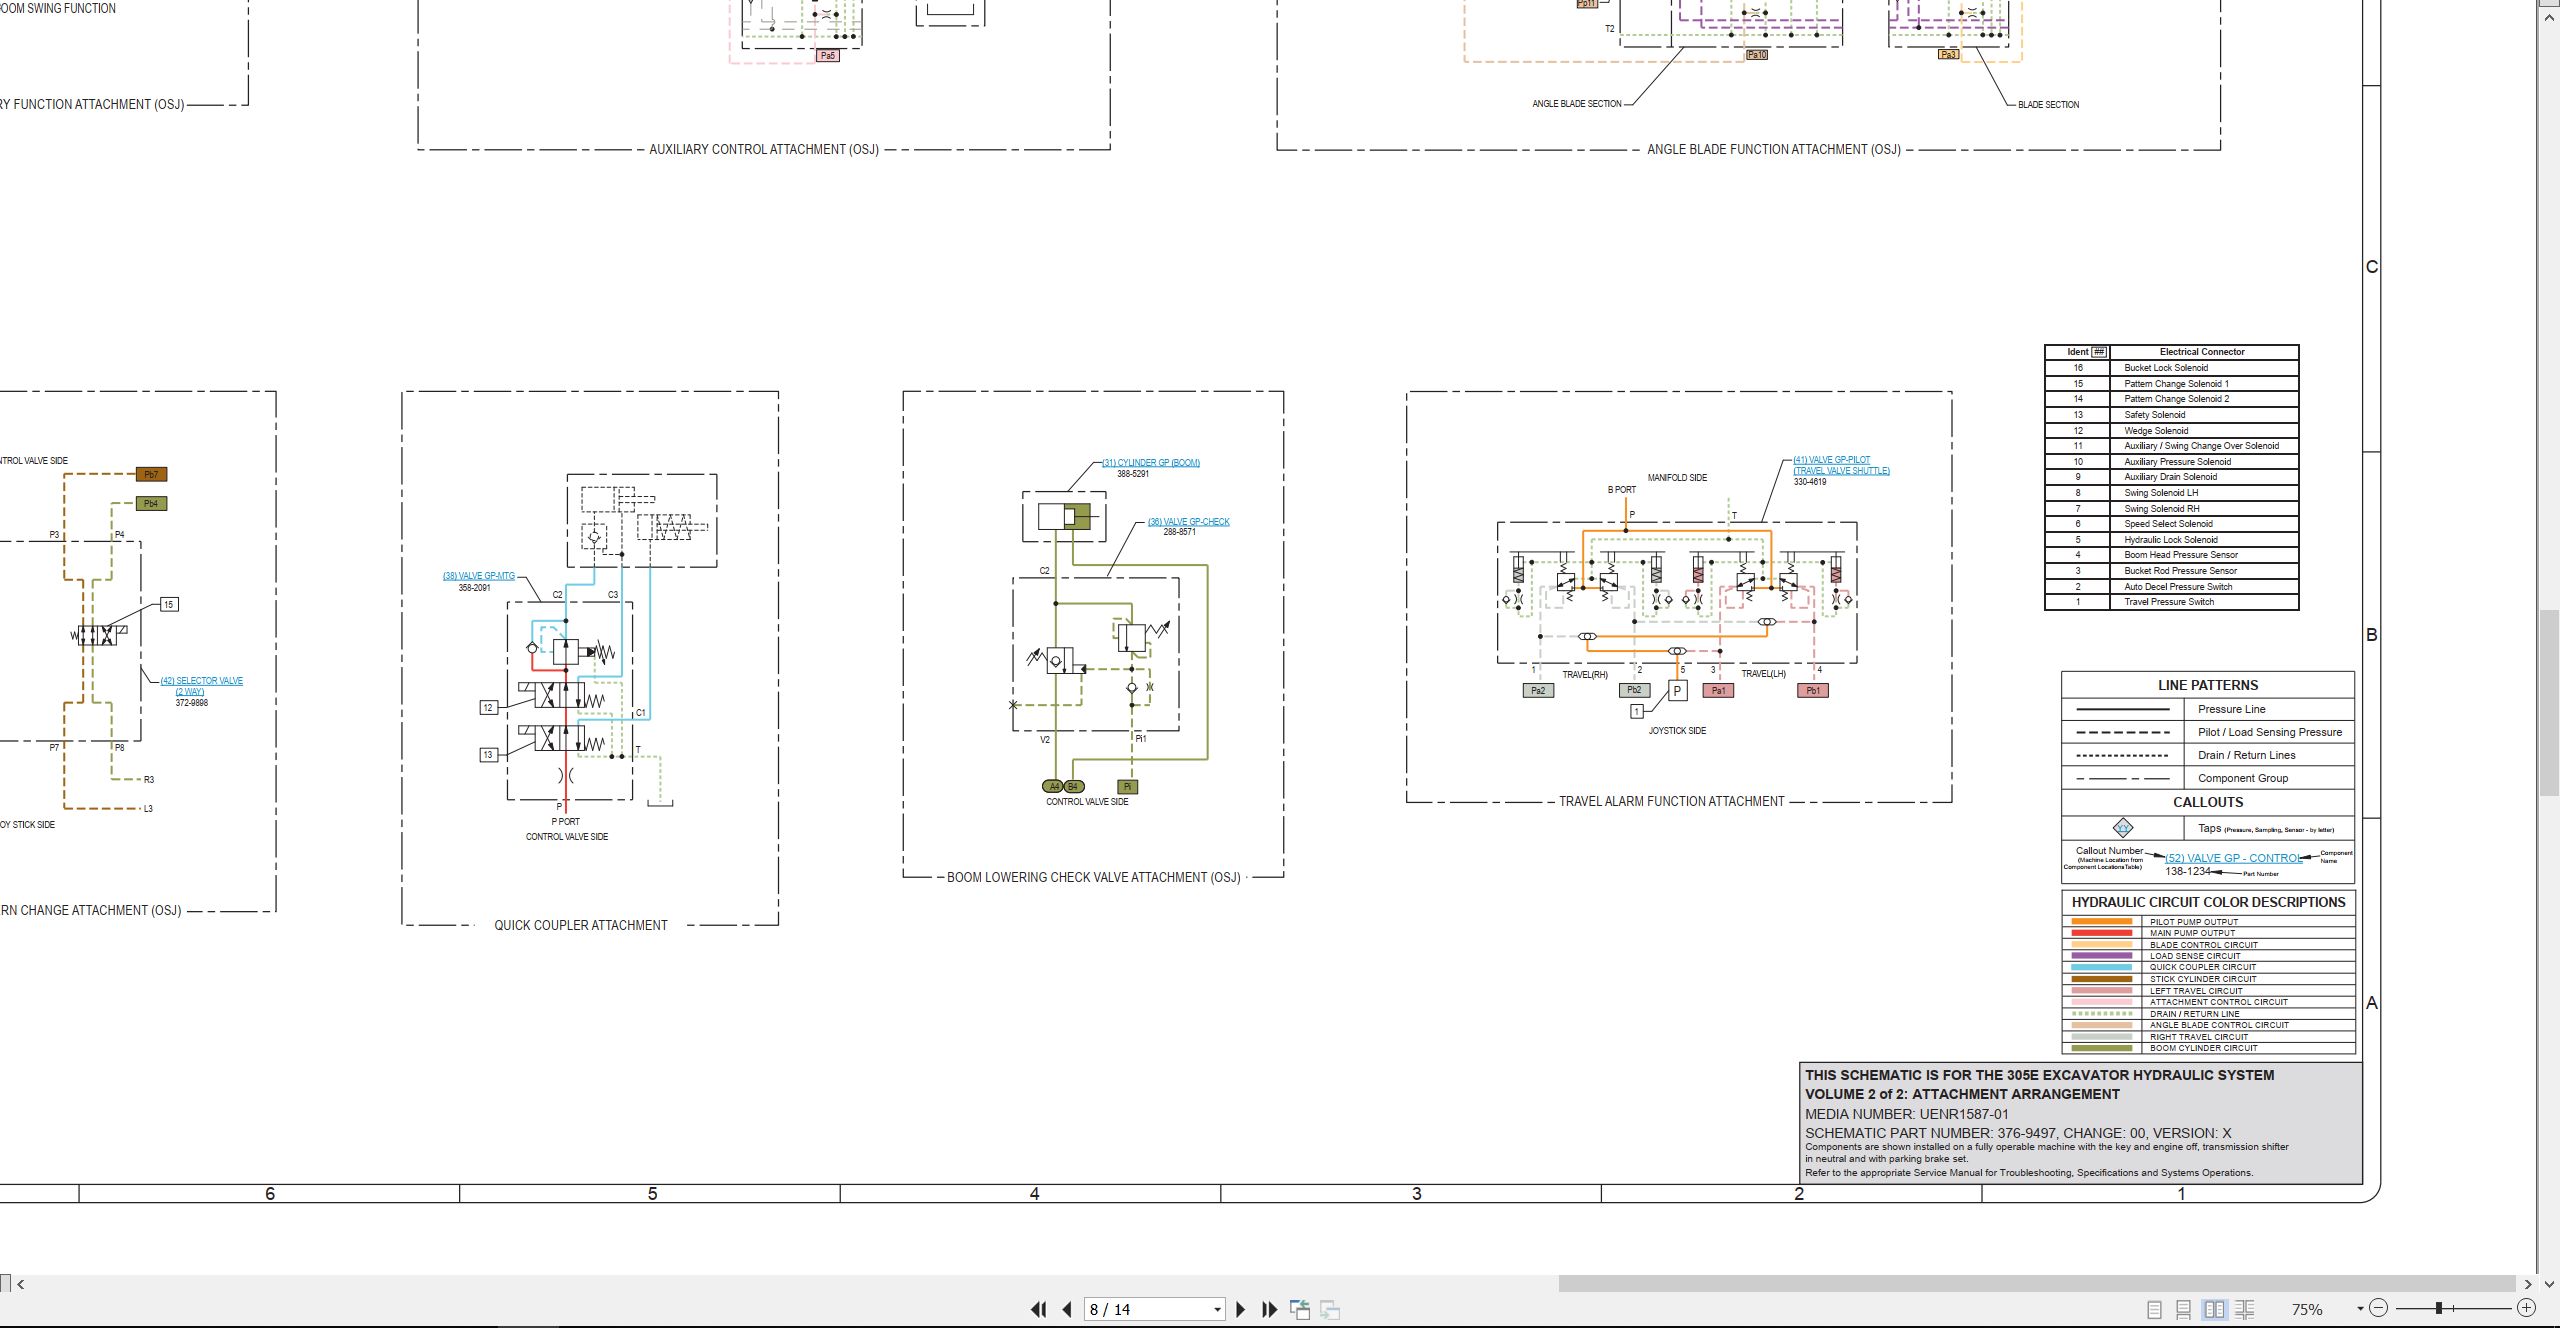This screenshot has width=2560, height=1328.
Task: Click the Pa2 port tag
Action: 1538,691
